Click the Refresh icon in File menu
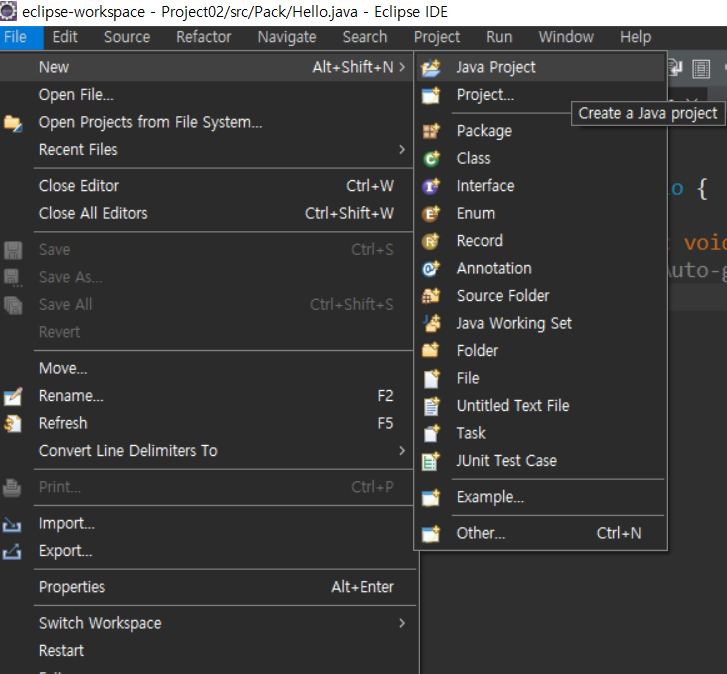The image size is (727, 674). pos(13,424)
